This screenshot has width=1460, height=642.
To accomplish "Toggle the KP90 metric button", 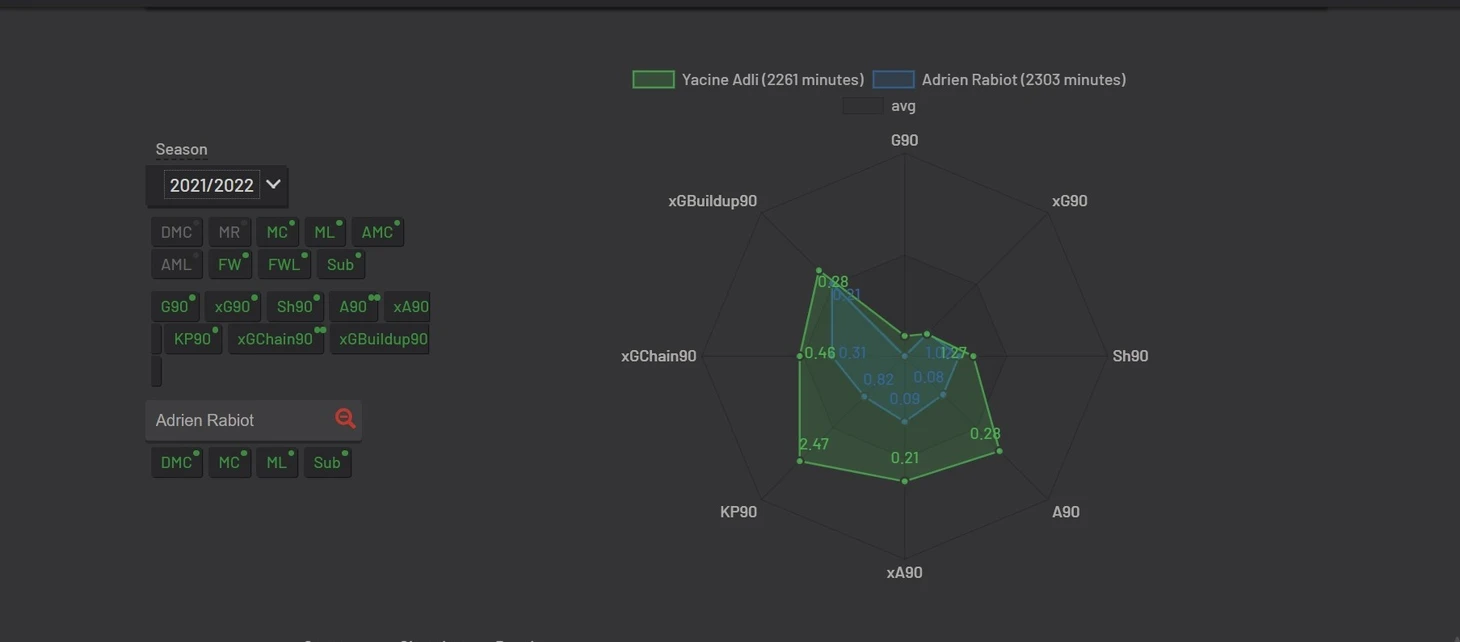I will coord(192,338).
